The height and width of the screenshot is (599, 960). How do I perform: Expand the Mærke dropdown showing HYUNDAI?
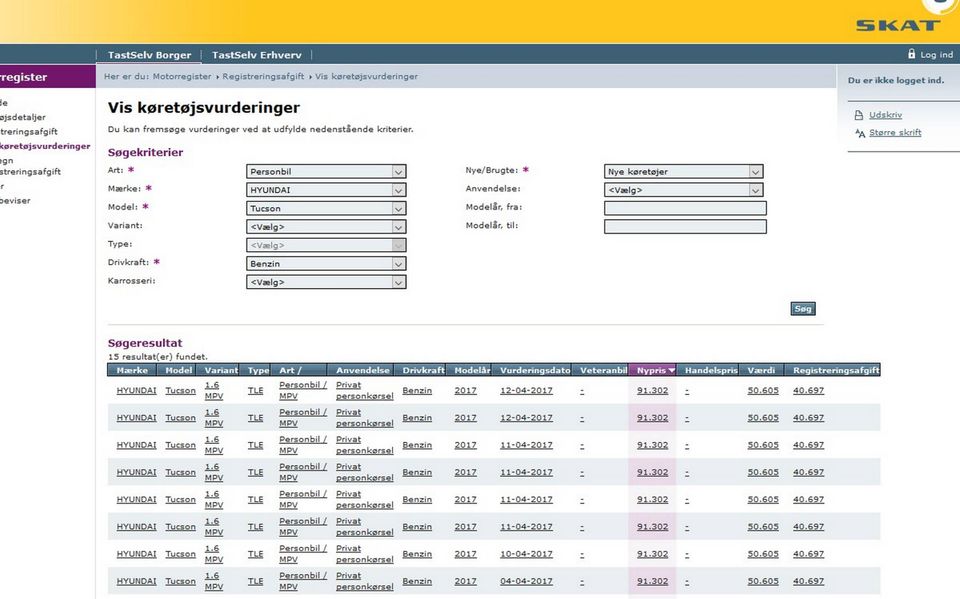pos(326,190)
